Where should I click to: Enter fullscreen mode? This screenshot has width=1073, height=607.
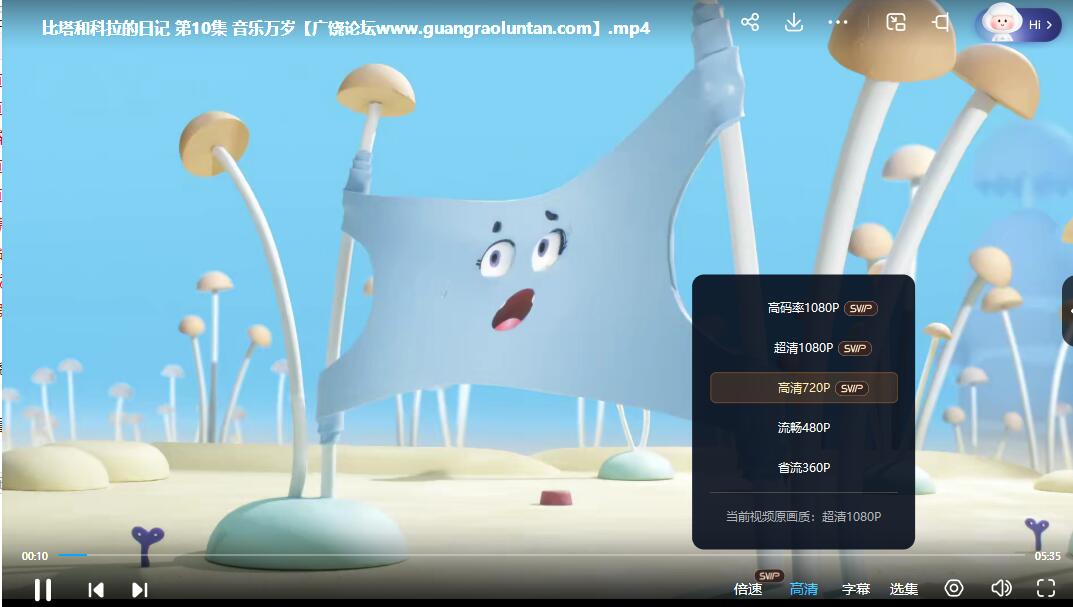point(1046,589)
